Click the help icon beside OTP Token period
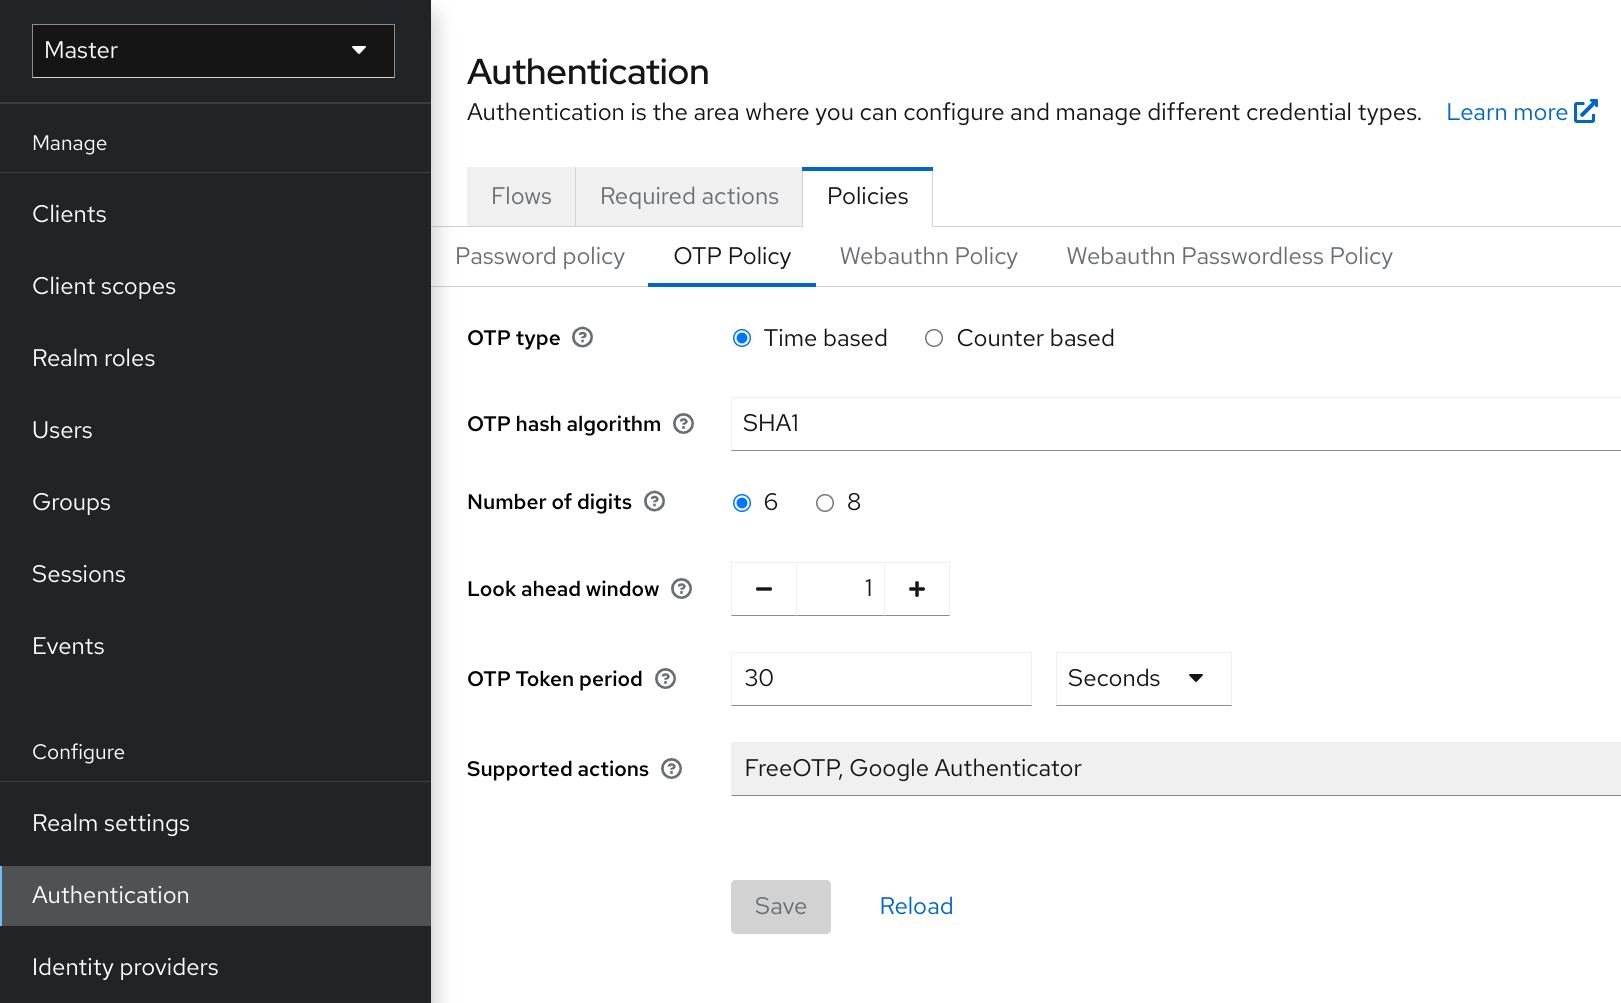This screenshot has width=1621, height=1003. [665, 678]
